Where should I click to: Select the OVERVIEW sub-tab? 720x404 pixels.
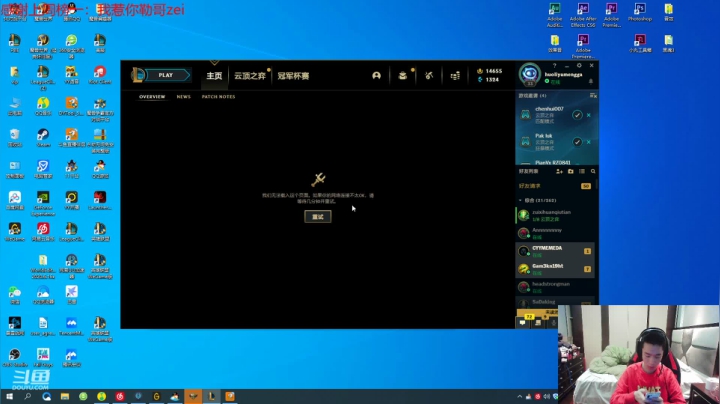[x=152, y=97]
